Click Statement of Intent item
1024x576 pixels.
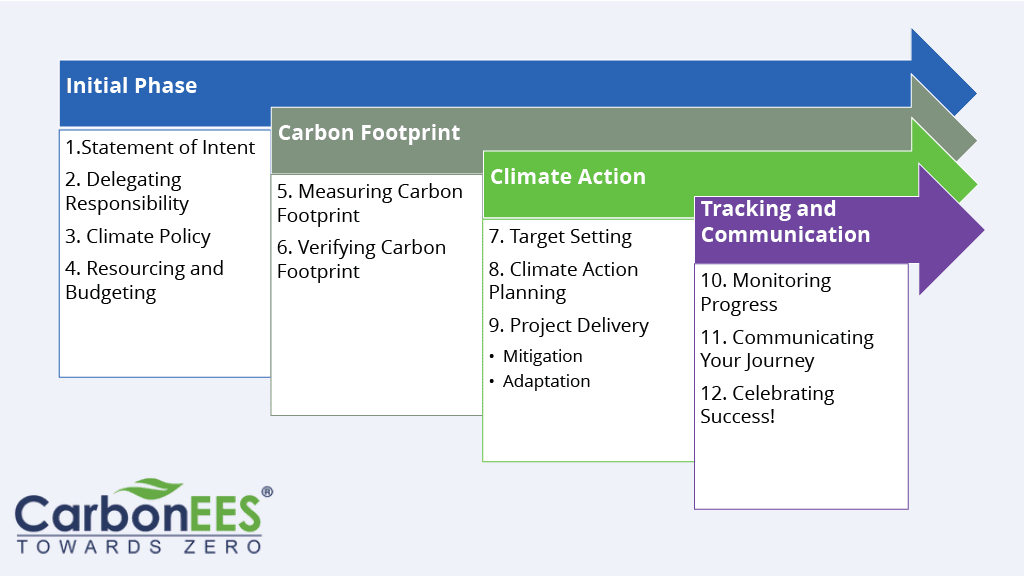click(x=160, y=148)
